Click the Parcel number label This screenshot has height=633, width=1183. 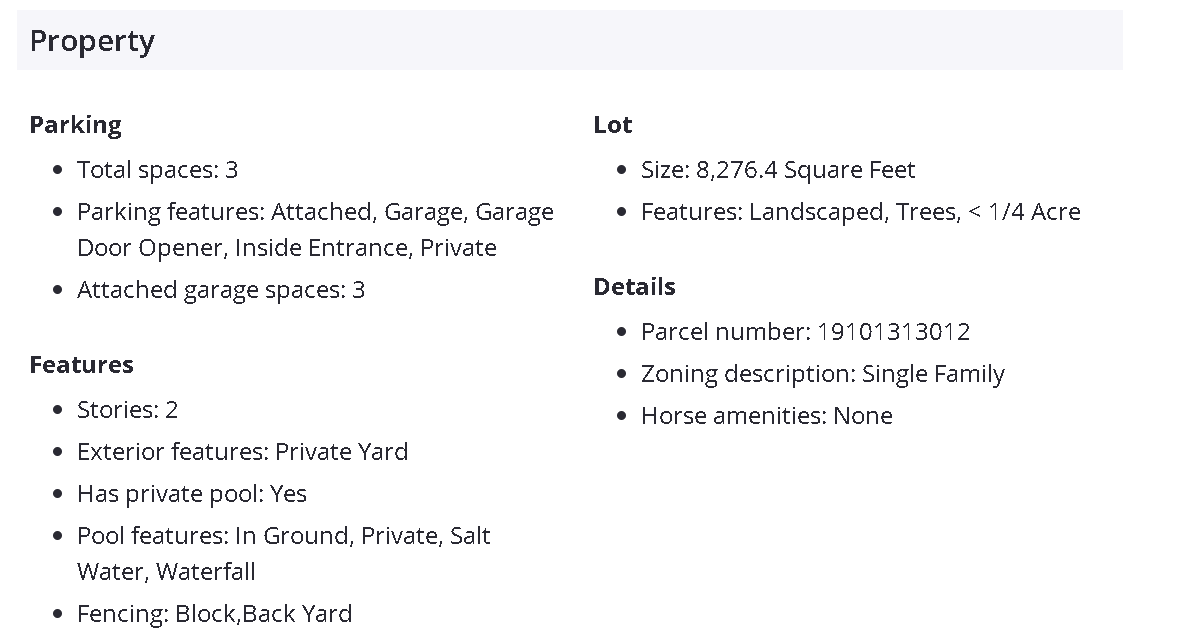click(x=725, y=332)
